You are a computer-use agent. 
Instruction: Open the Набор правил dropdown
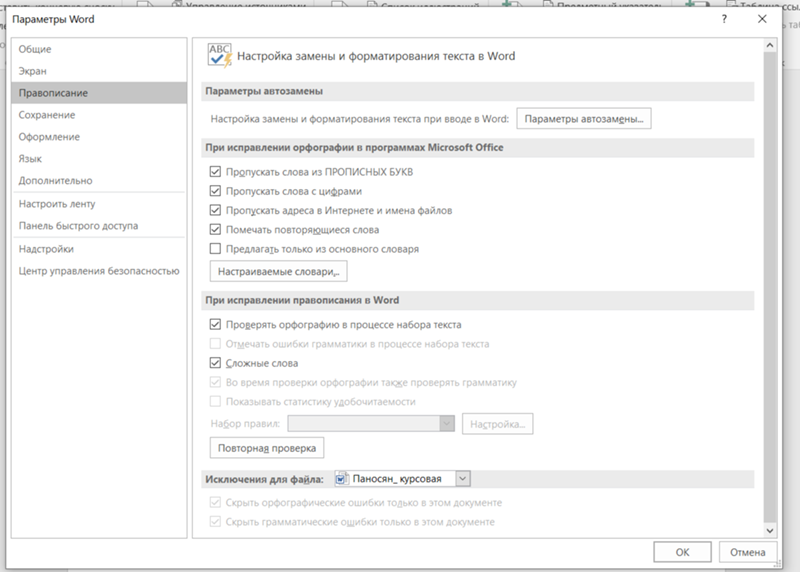tap(371, 424)
